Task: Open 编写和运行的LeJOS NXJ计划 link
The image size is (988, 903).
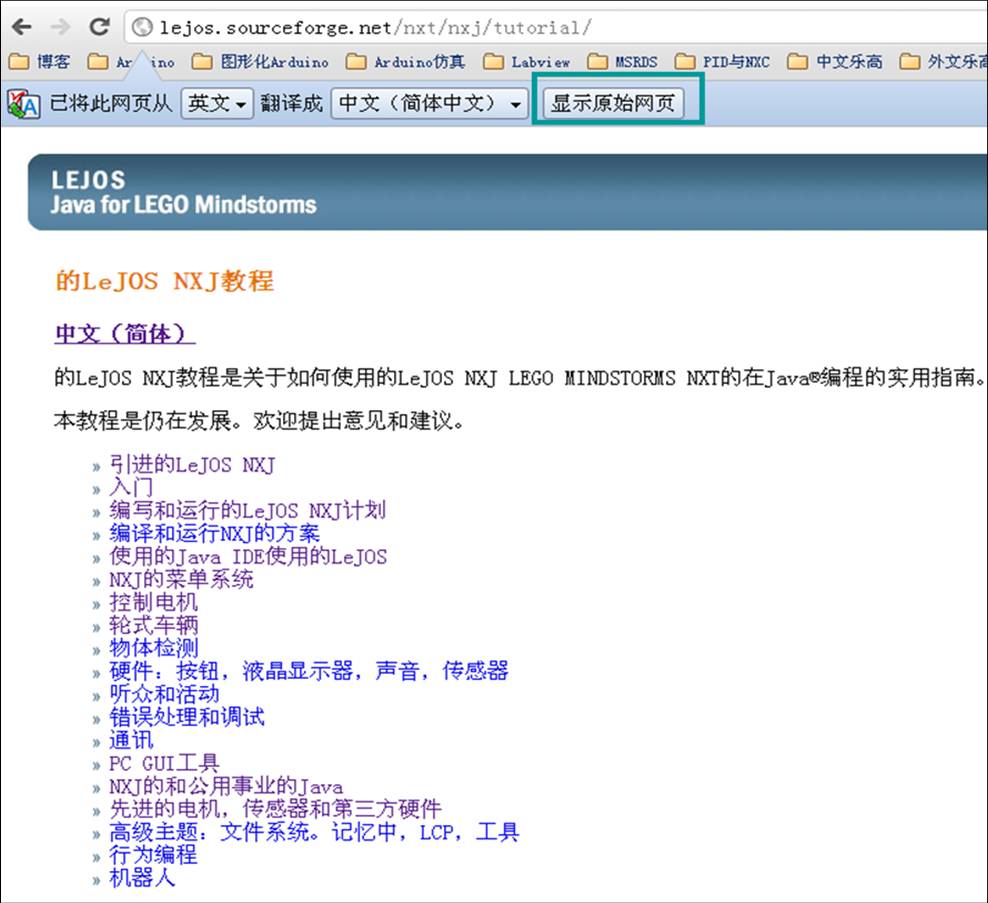Action: [248, 510]
